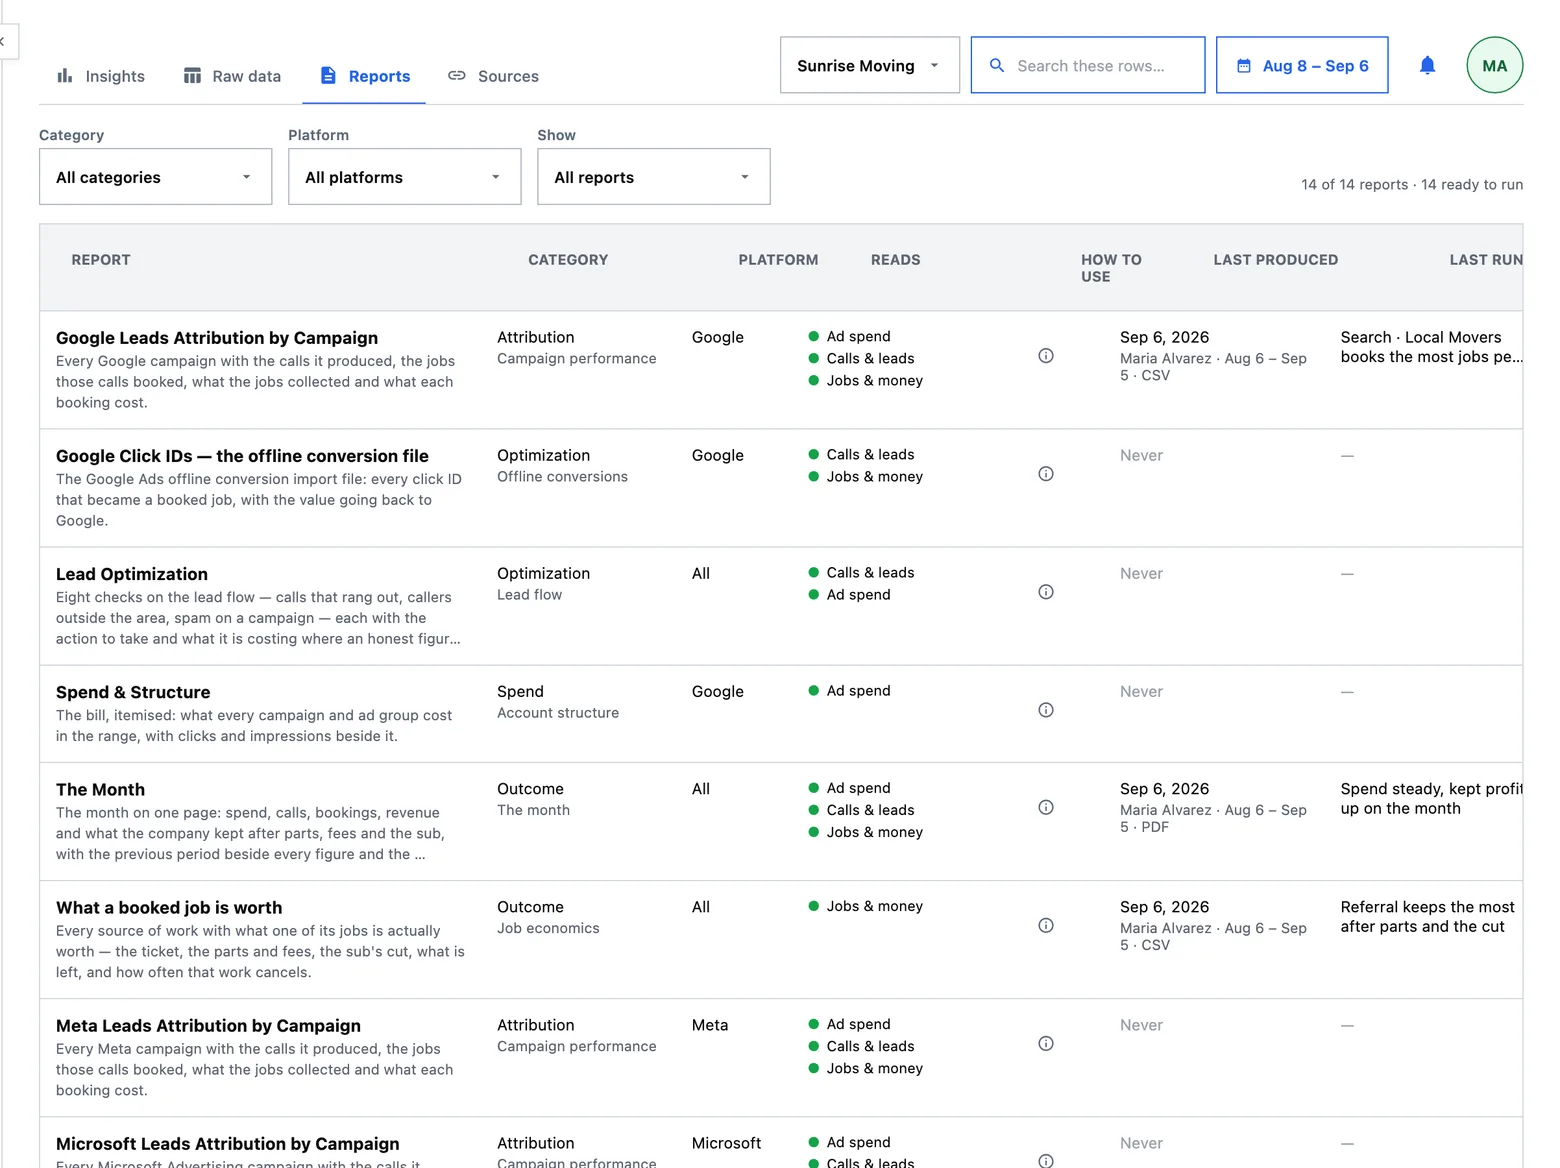The width and height of the screenshot is (1560, 1168).
Task: Focus the Search these rows field
Action: click(x=1088, y=65)
